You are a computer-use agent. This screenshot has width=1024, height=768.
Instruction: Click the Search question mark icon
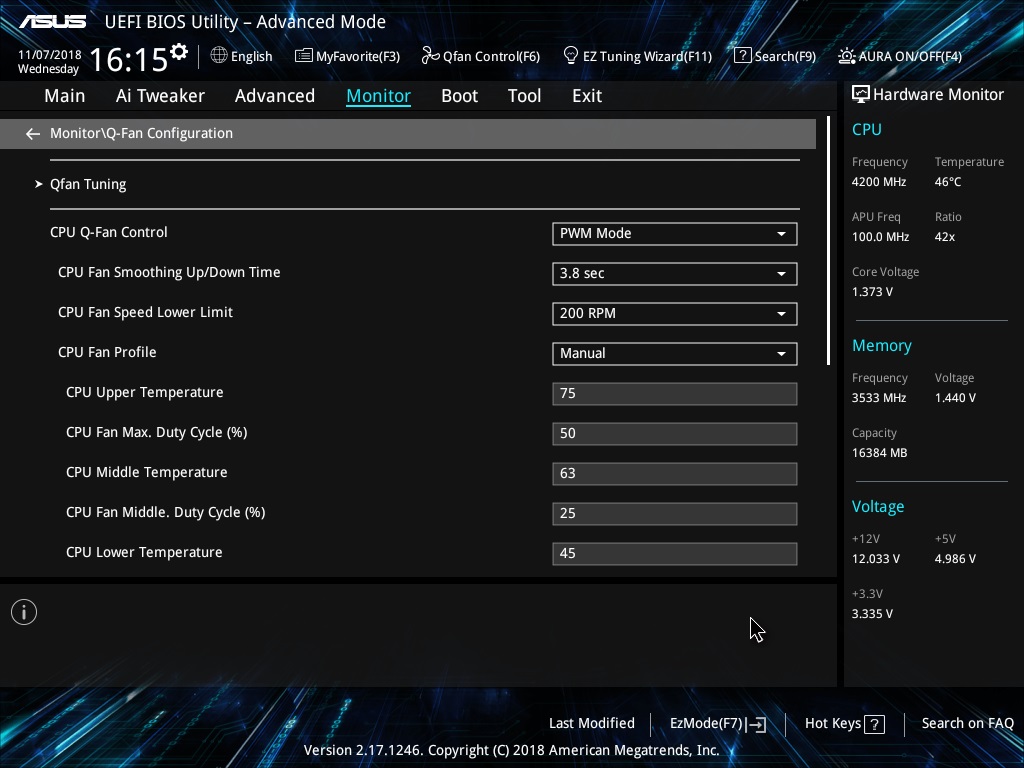[743, 56]
